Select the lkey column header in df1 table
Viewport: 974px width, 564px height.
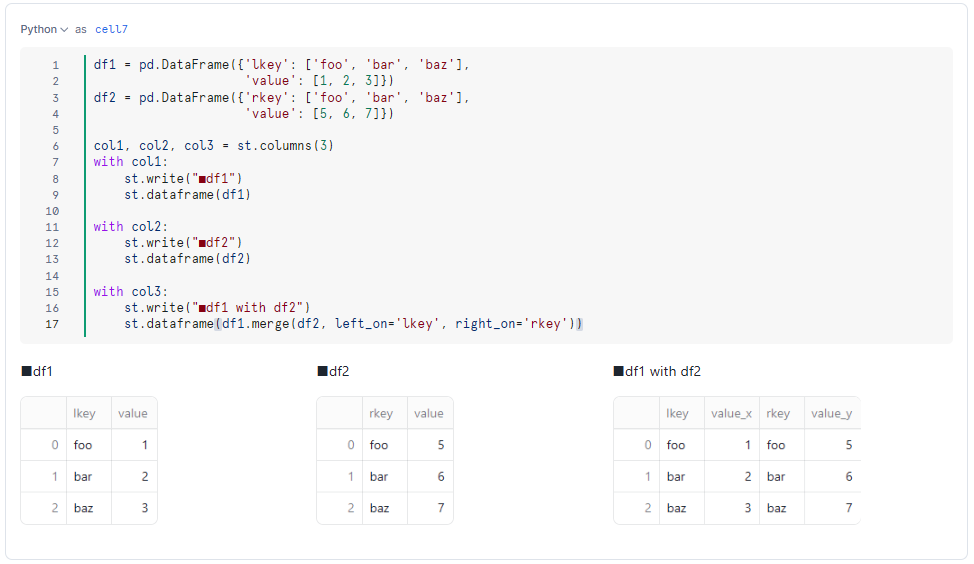(x=89, y=413)
